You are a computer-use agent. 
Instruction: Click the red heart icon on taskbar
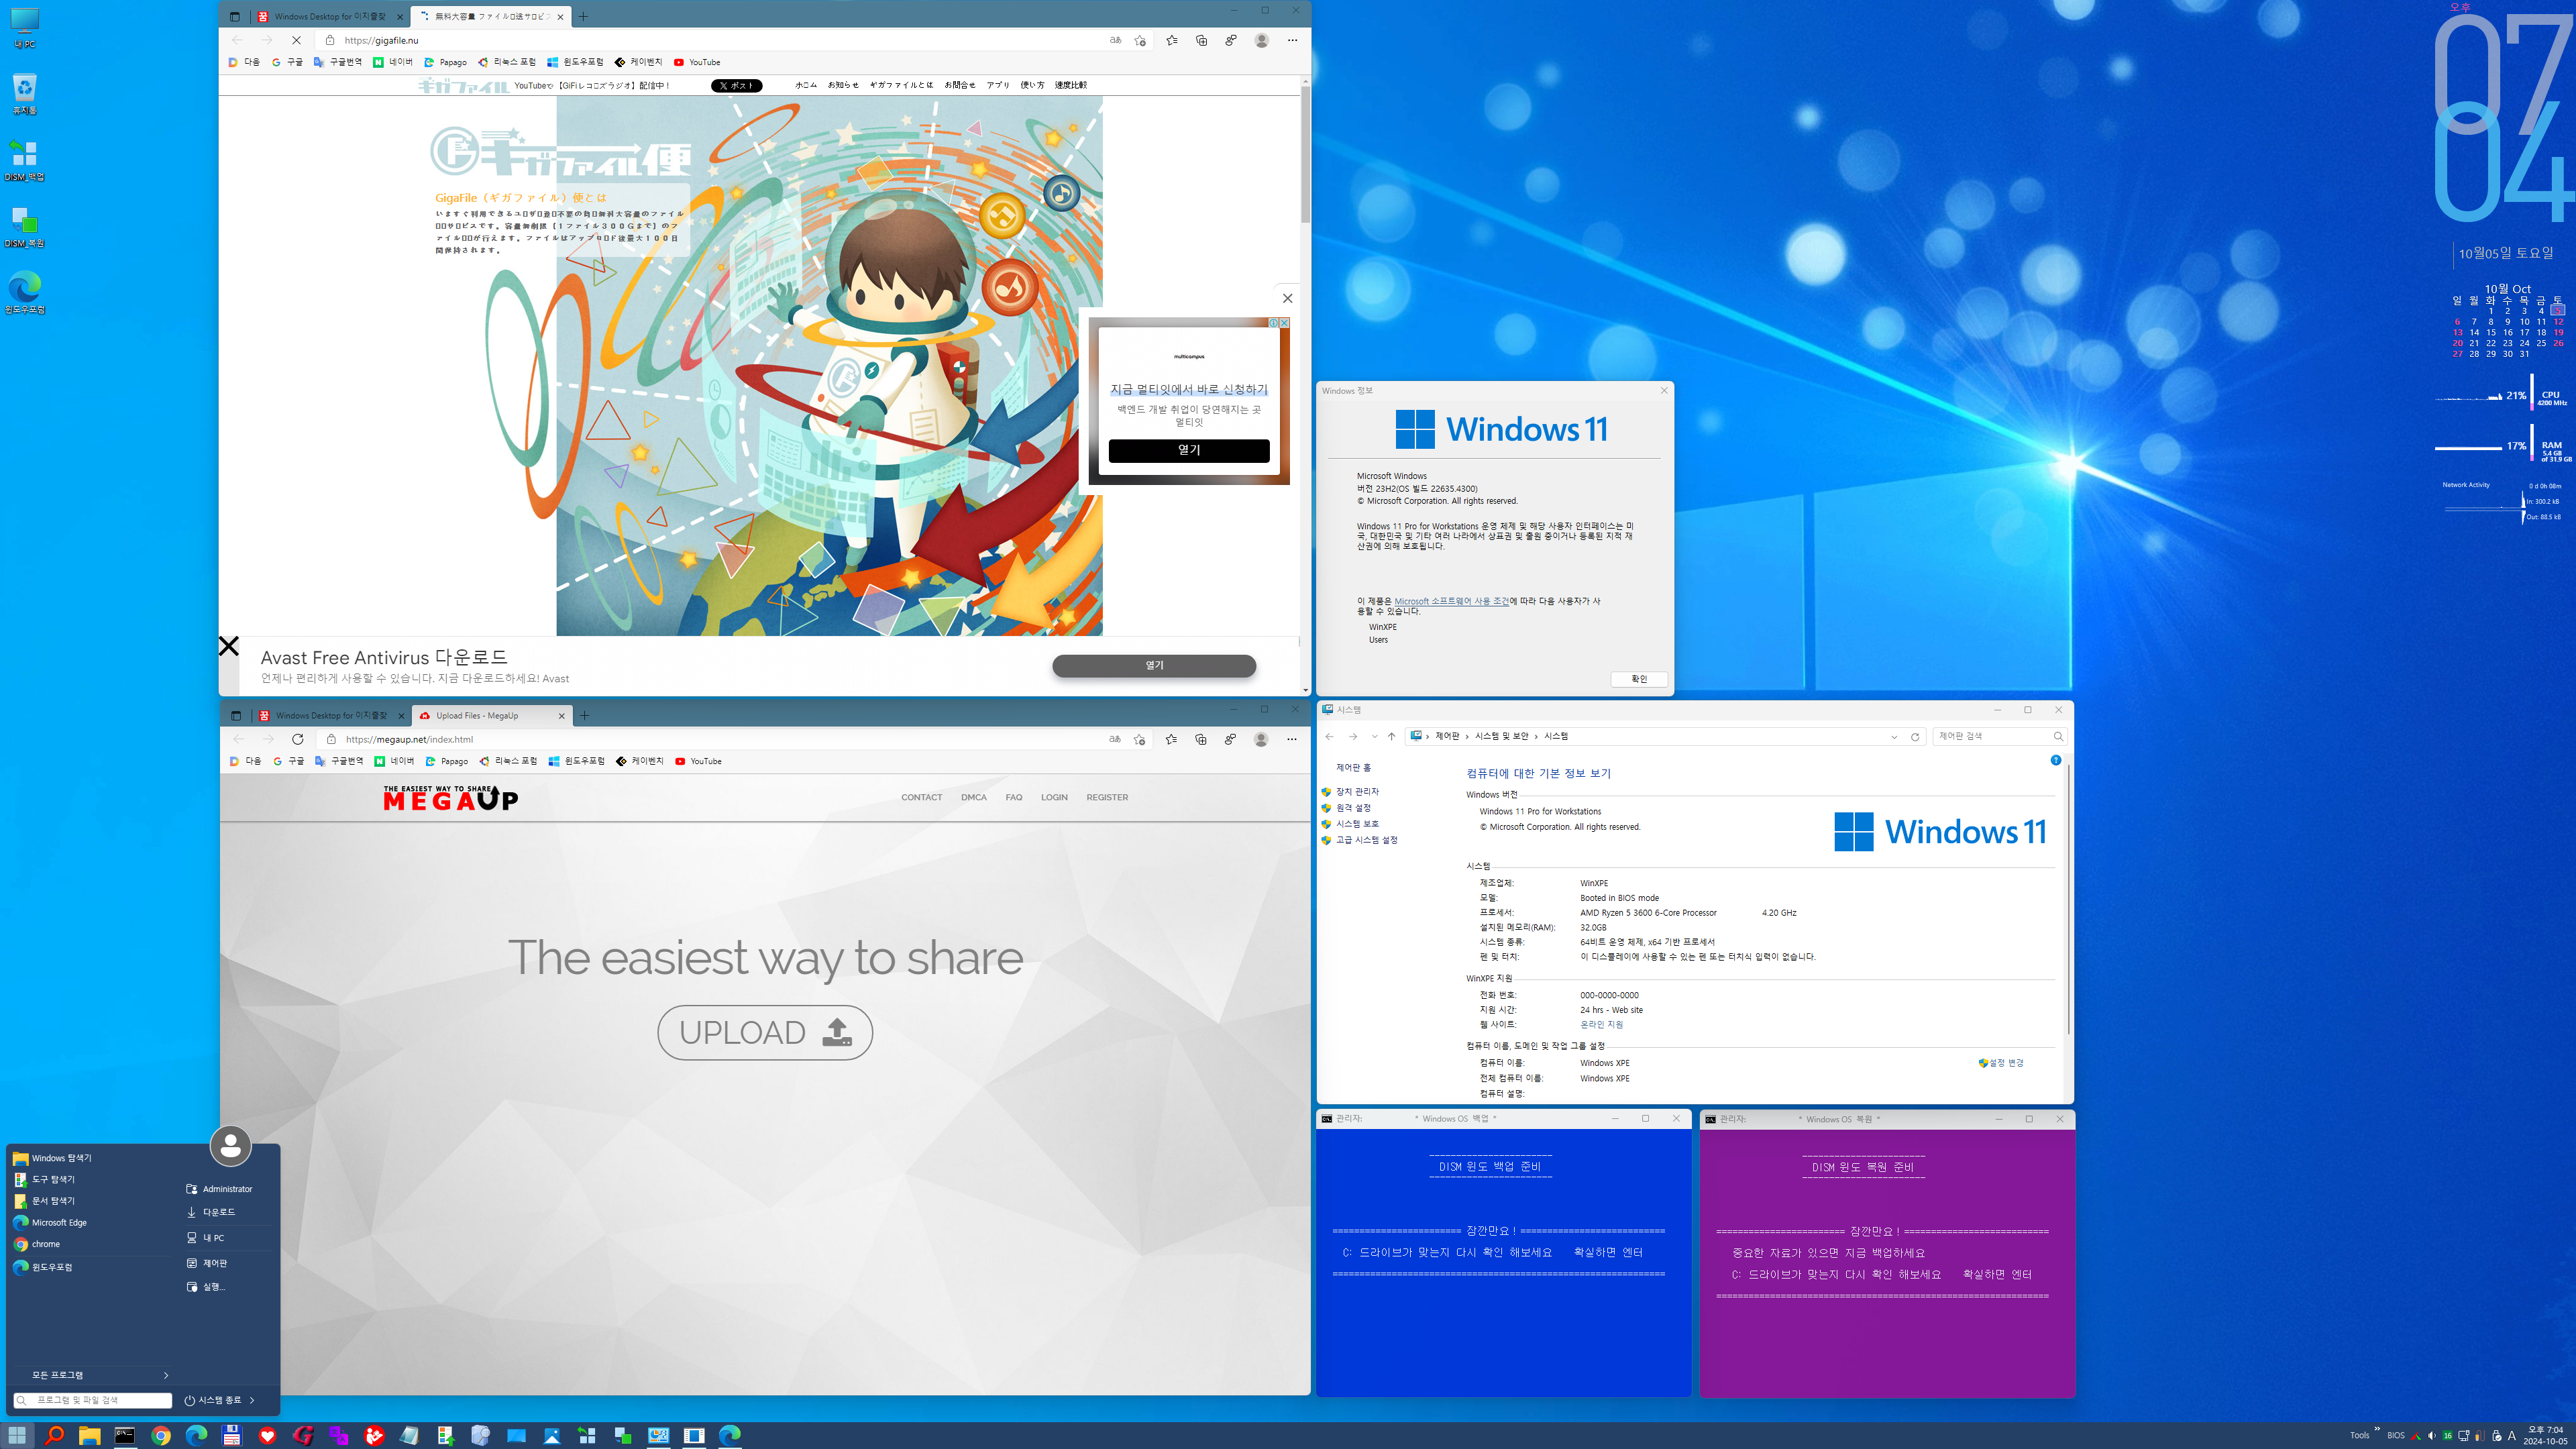[267, 1435]
